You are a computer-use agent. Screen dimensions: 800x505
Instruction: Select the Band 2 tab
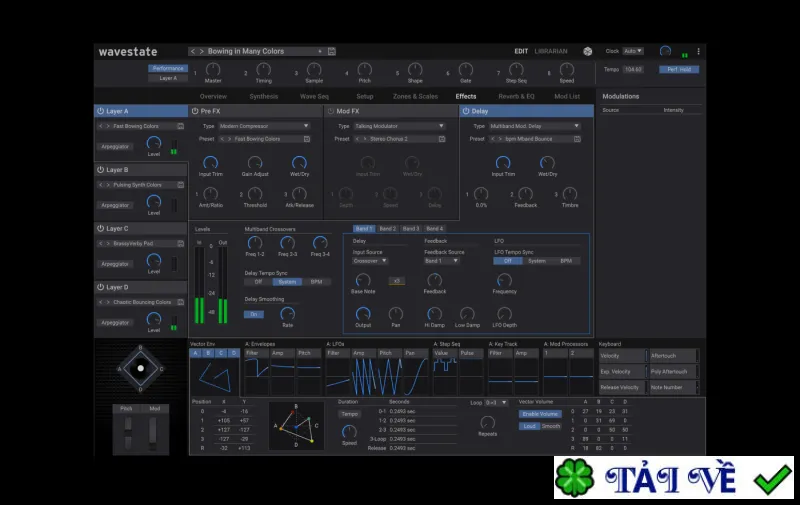(388, 229)
